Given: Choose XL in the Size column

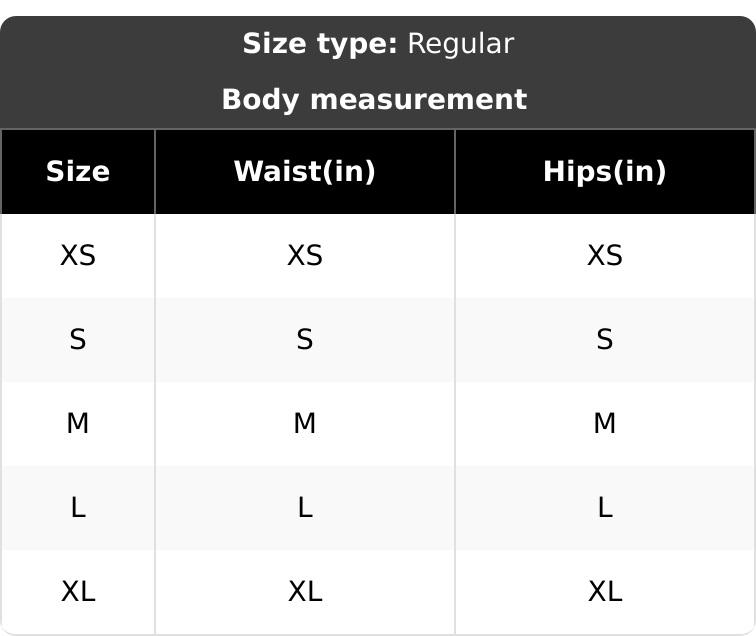Looking at the screenshot, I should 78,592.
